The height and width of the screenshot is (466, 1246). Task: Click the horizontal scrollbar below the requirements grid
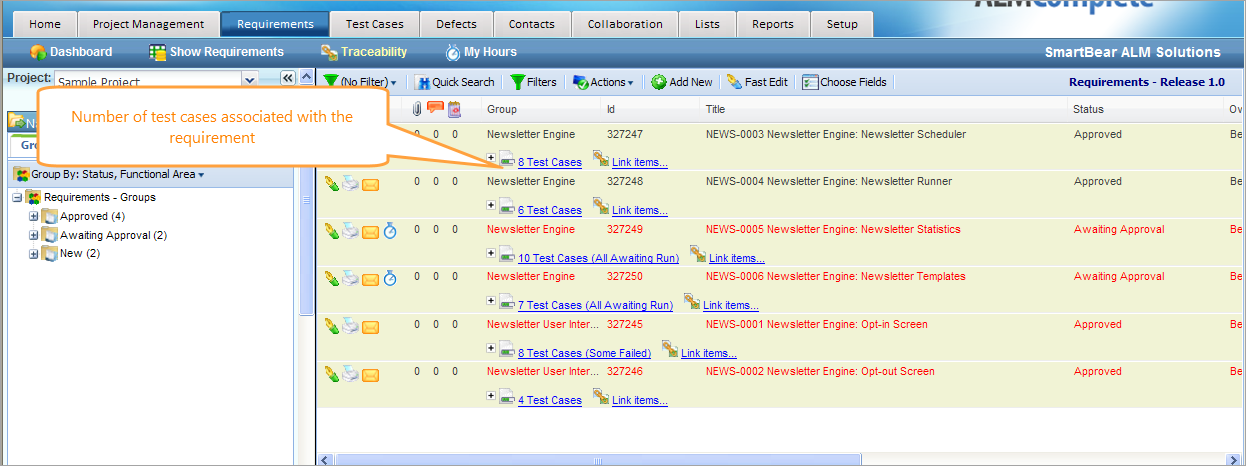click(x=600, y=460)
